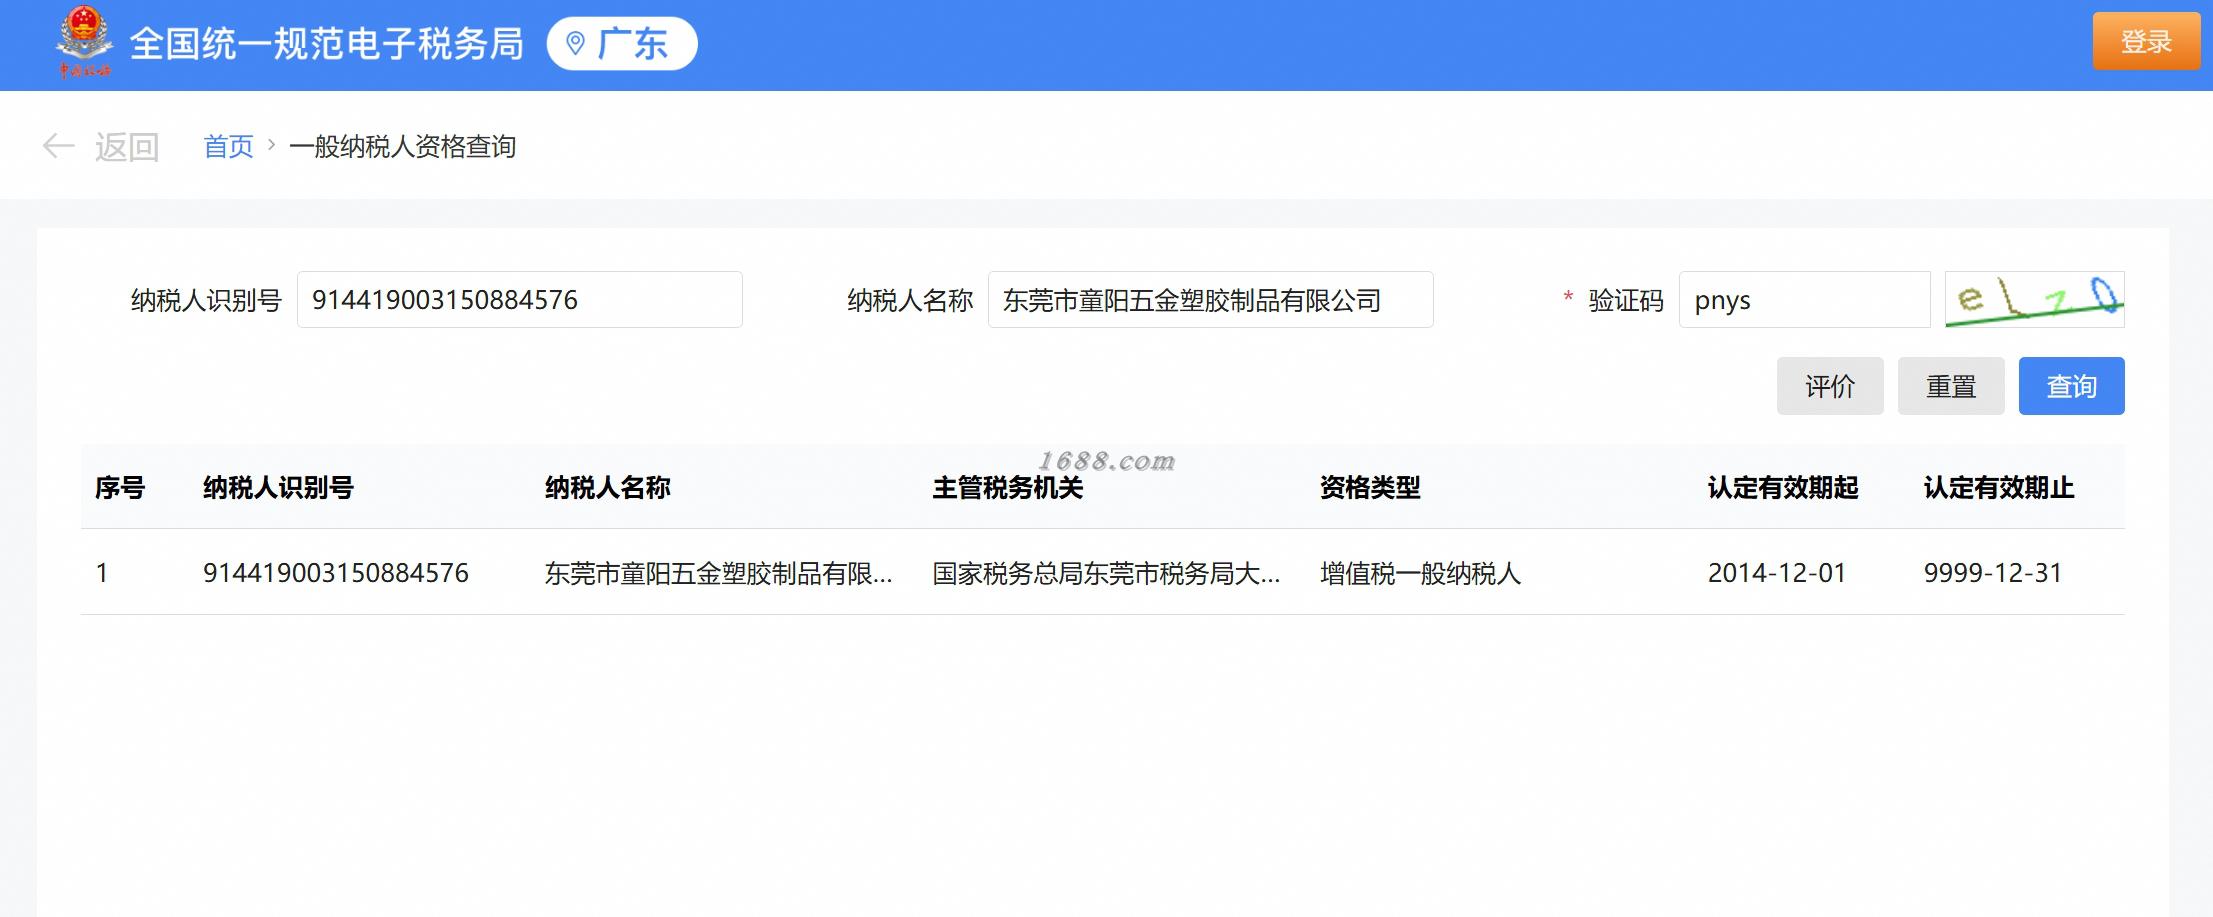
Task: Open the 广东 region selector
Action: pyautogui.click(x=622, y=44)
